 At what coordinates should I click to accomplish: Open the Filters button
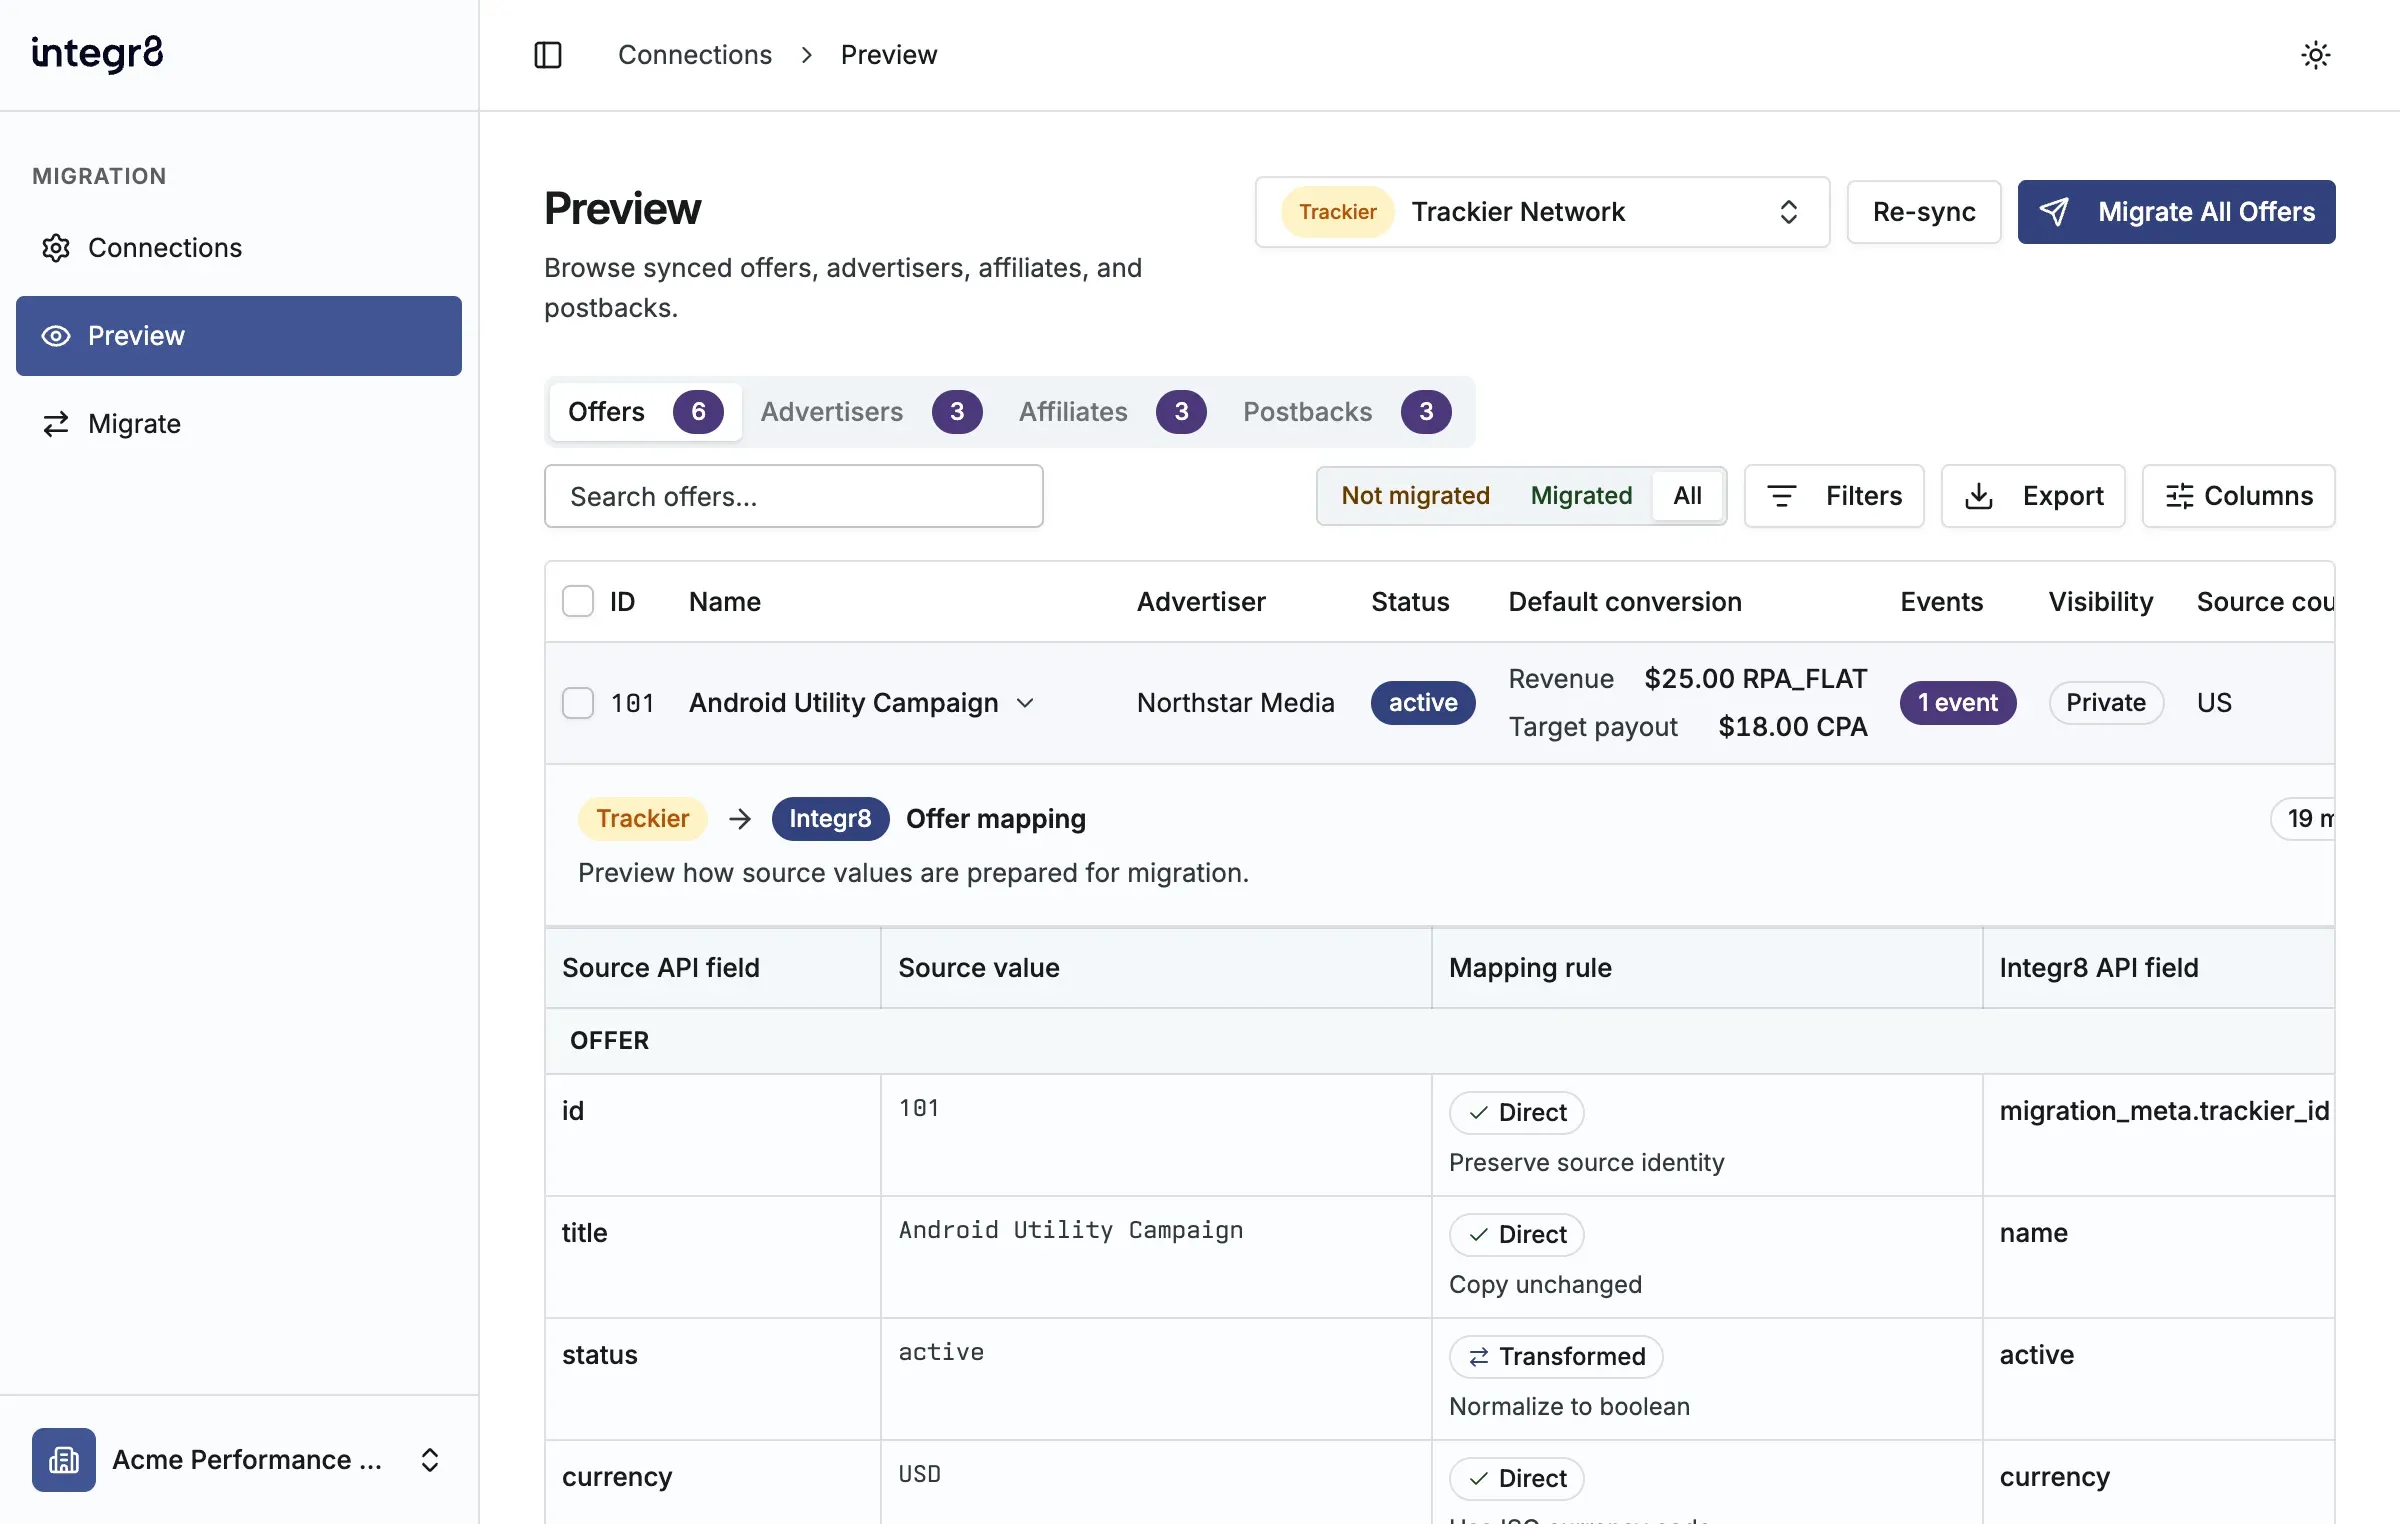1834,496
